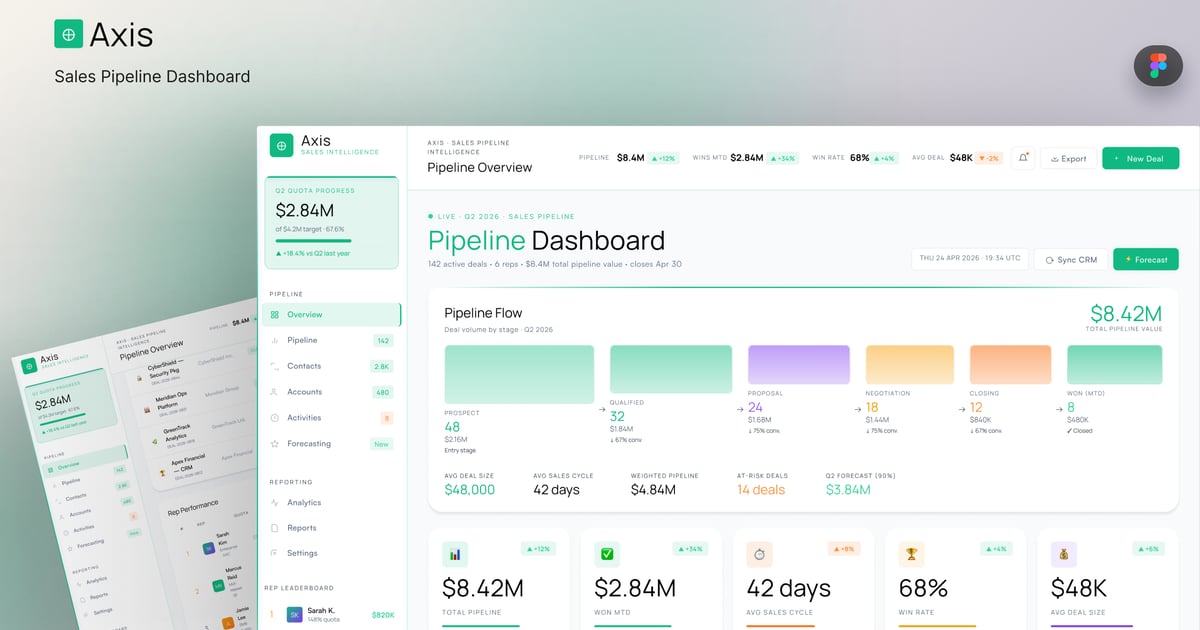Click the +34% badge on Won MTD card
Image resolution: width=1200 pixels, height=630 pixels.
[691, 549]
